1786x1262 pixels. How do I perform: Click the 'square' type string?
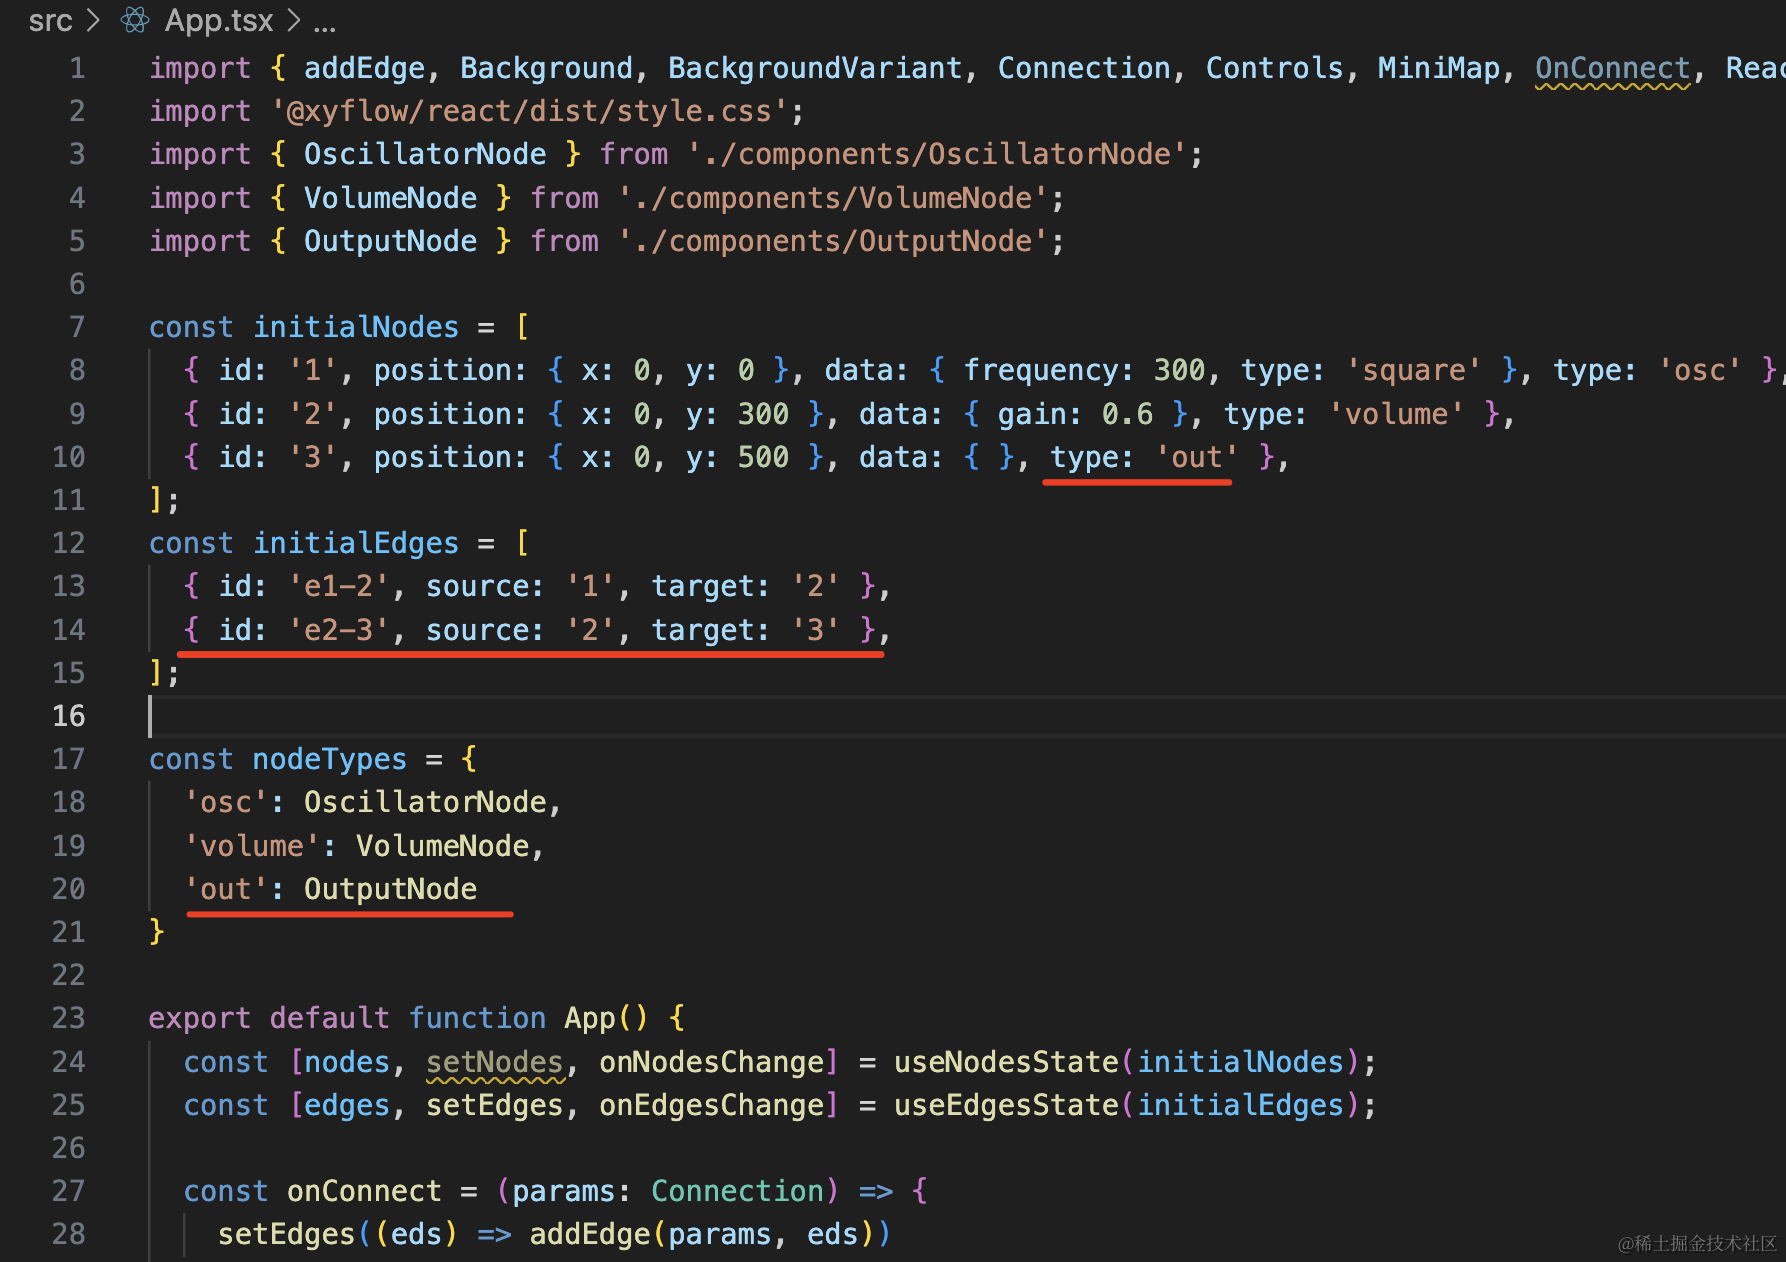(1413, 370)
